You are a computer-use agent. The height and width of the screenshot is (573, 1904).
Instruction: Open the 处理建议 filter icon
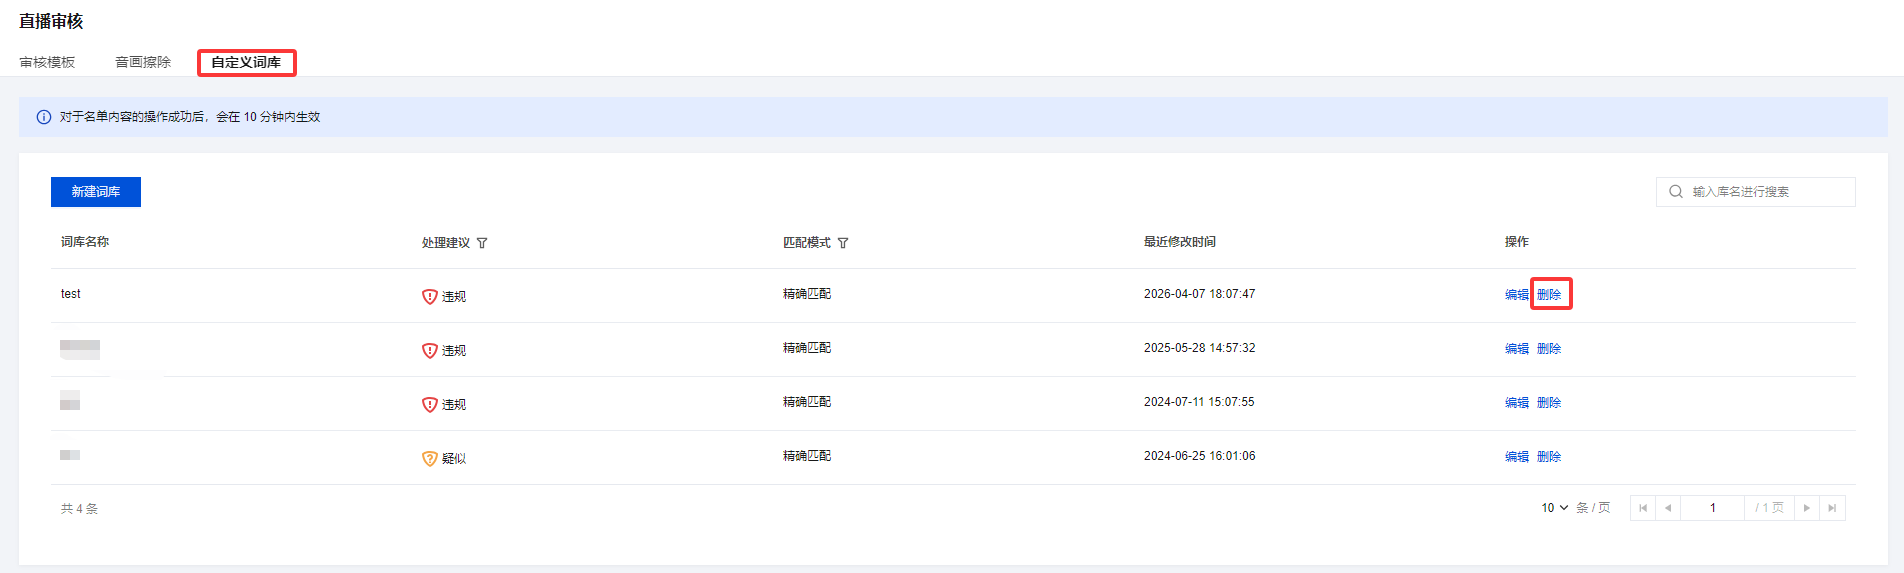pos(482,243)
